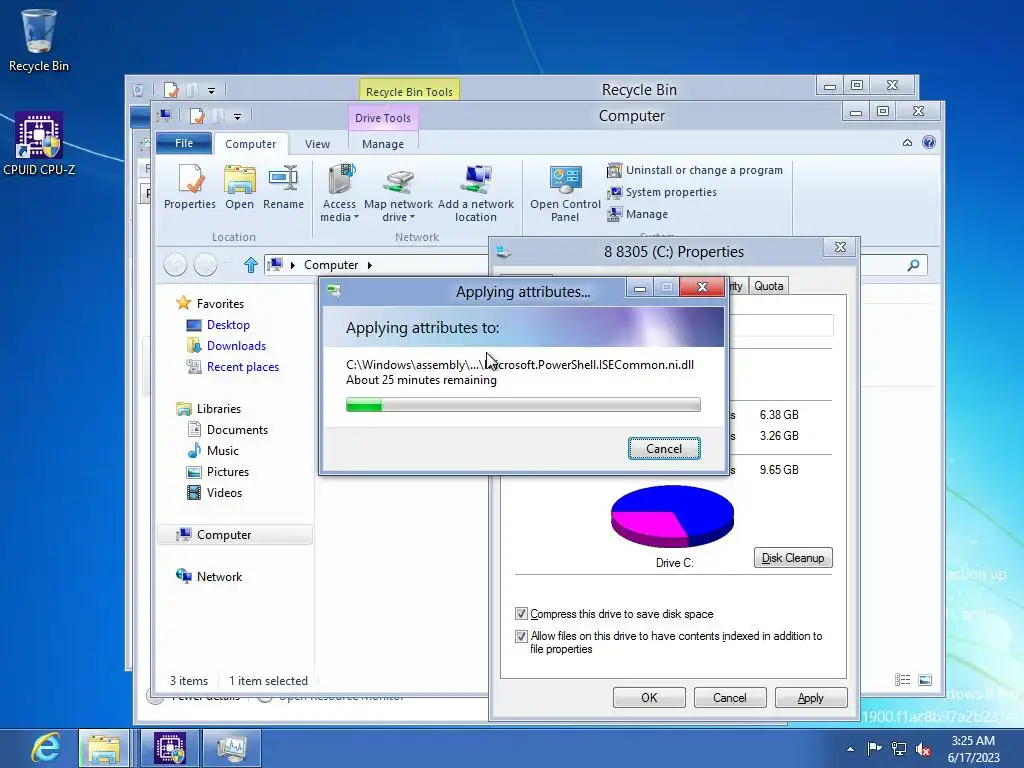Click OK in drive Properties
Image resolution: width=1024 pixels, height=768 pixels.
point(649,697)
